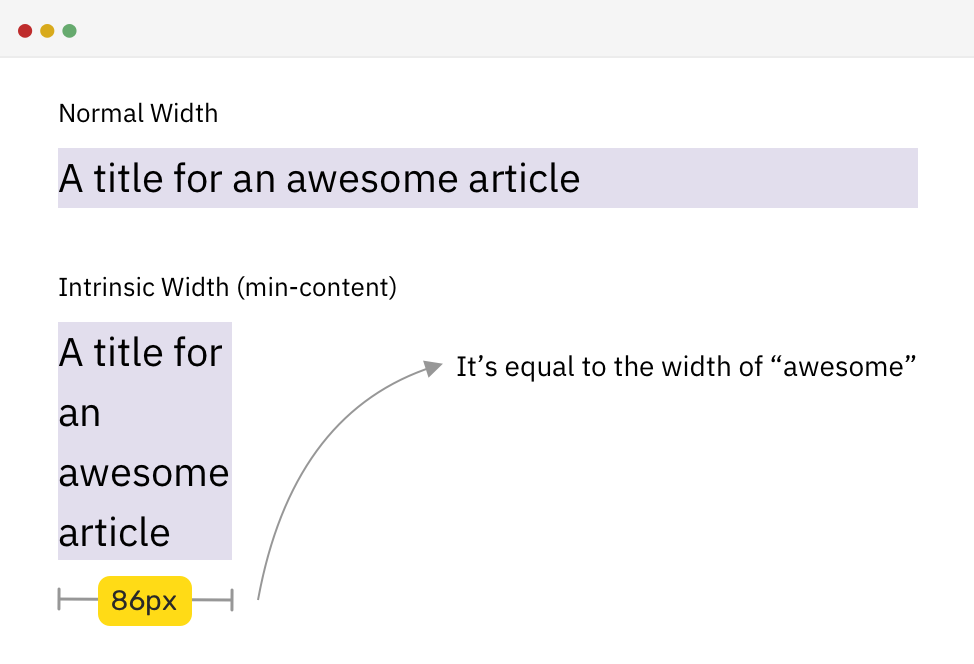Click the arrowhead of the curved gray arrow
The height and width of the screenshot is (664, 974).
click(x=433, y=366)
